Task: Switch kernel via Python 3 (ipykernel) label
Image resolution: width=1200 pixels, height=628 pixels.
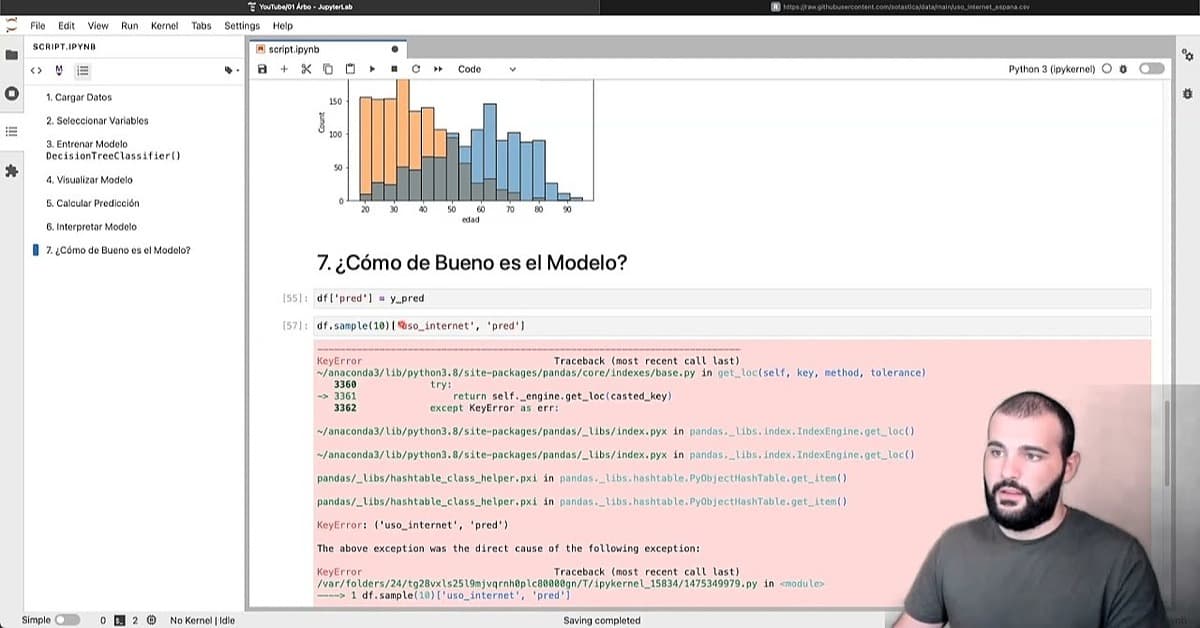Action: pos(1052,69)
